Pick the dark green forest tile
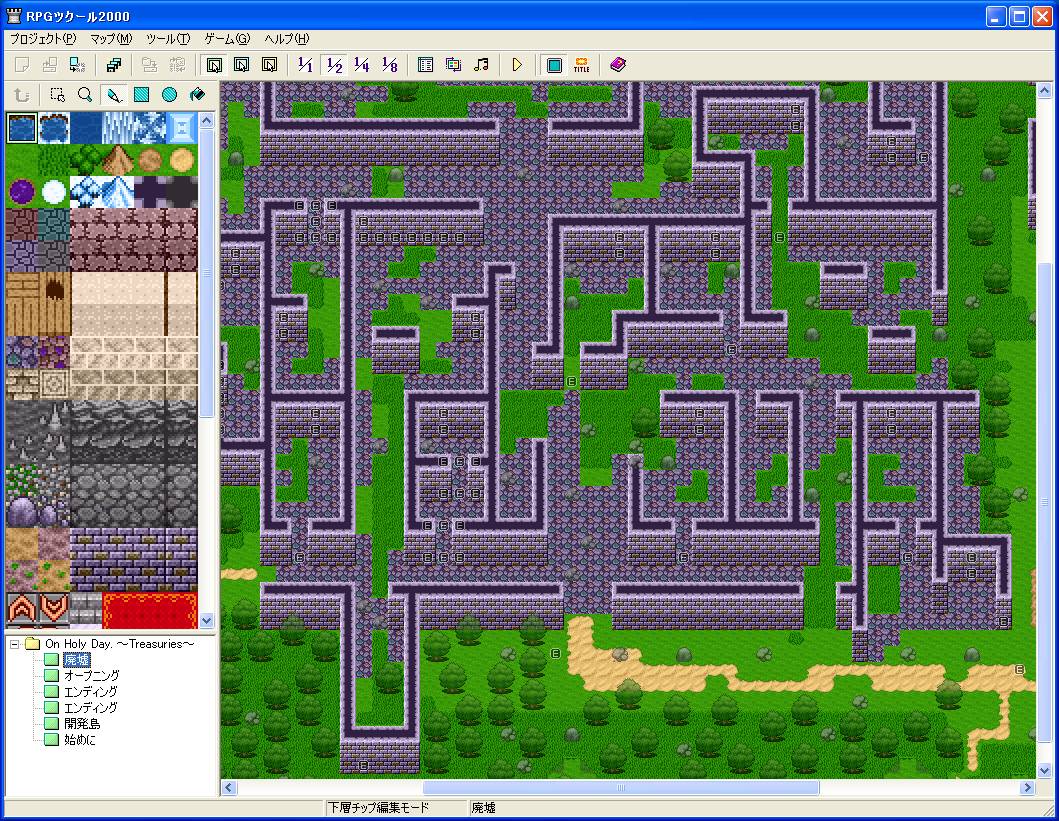 (86, 160)
